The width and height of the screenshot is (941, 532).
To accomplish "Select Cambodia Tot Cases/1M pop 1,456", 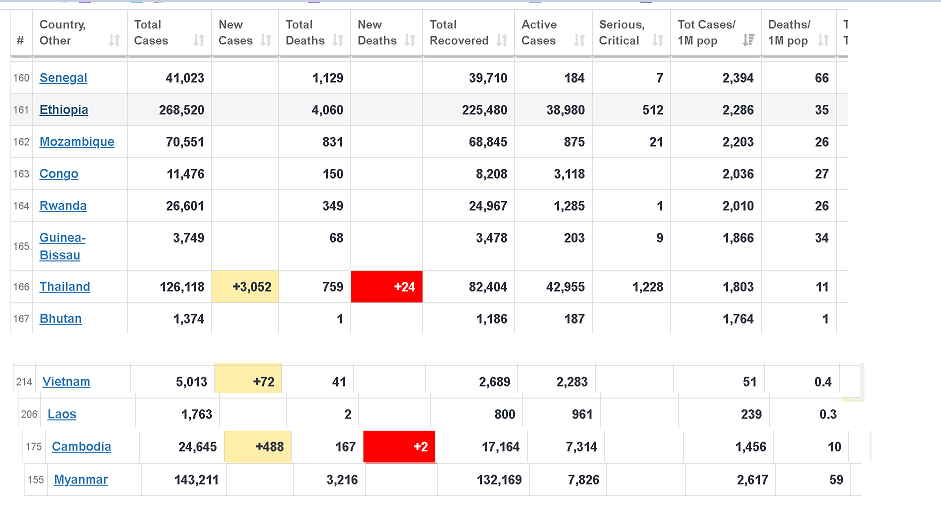I will 751,447.
